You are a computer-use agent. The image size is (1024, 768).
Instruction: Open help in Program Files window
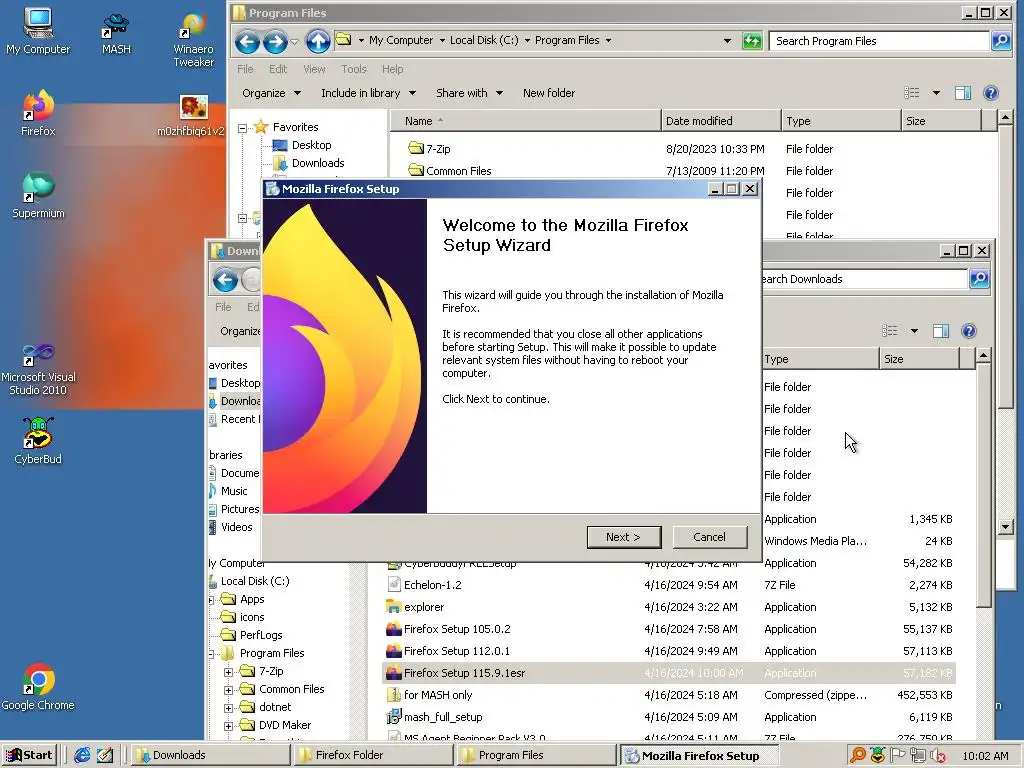[x=991, y=93]
